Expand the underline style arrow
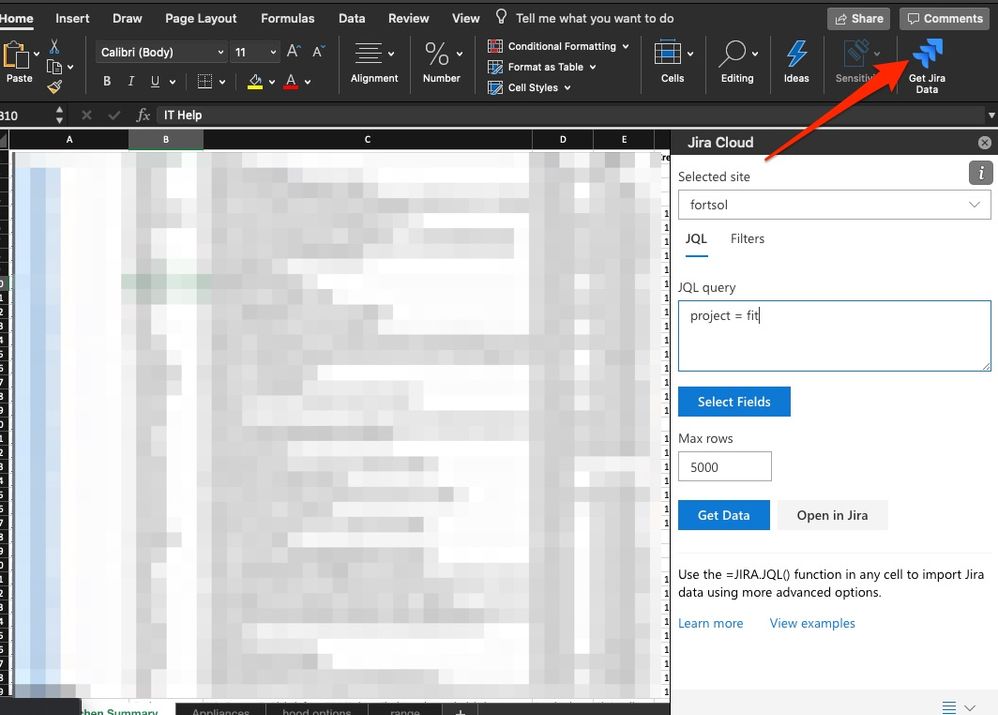 click(x=172, y=81)
